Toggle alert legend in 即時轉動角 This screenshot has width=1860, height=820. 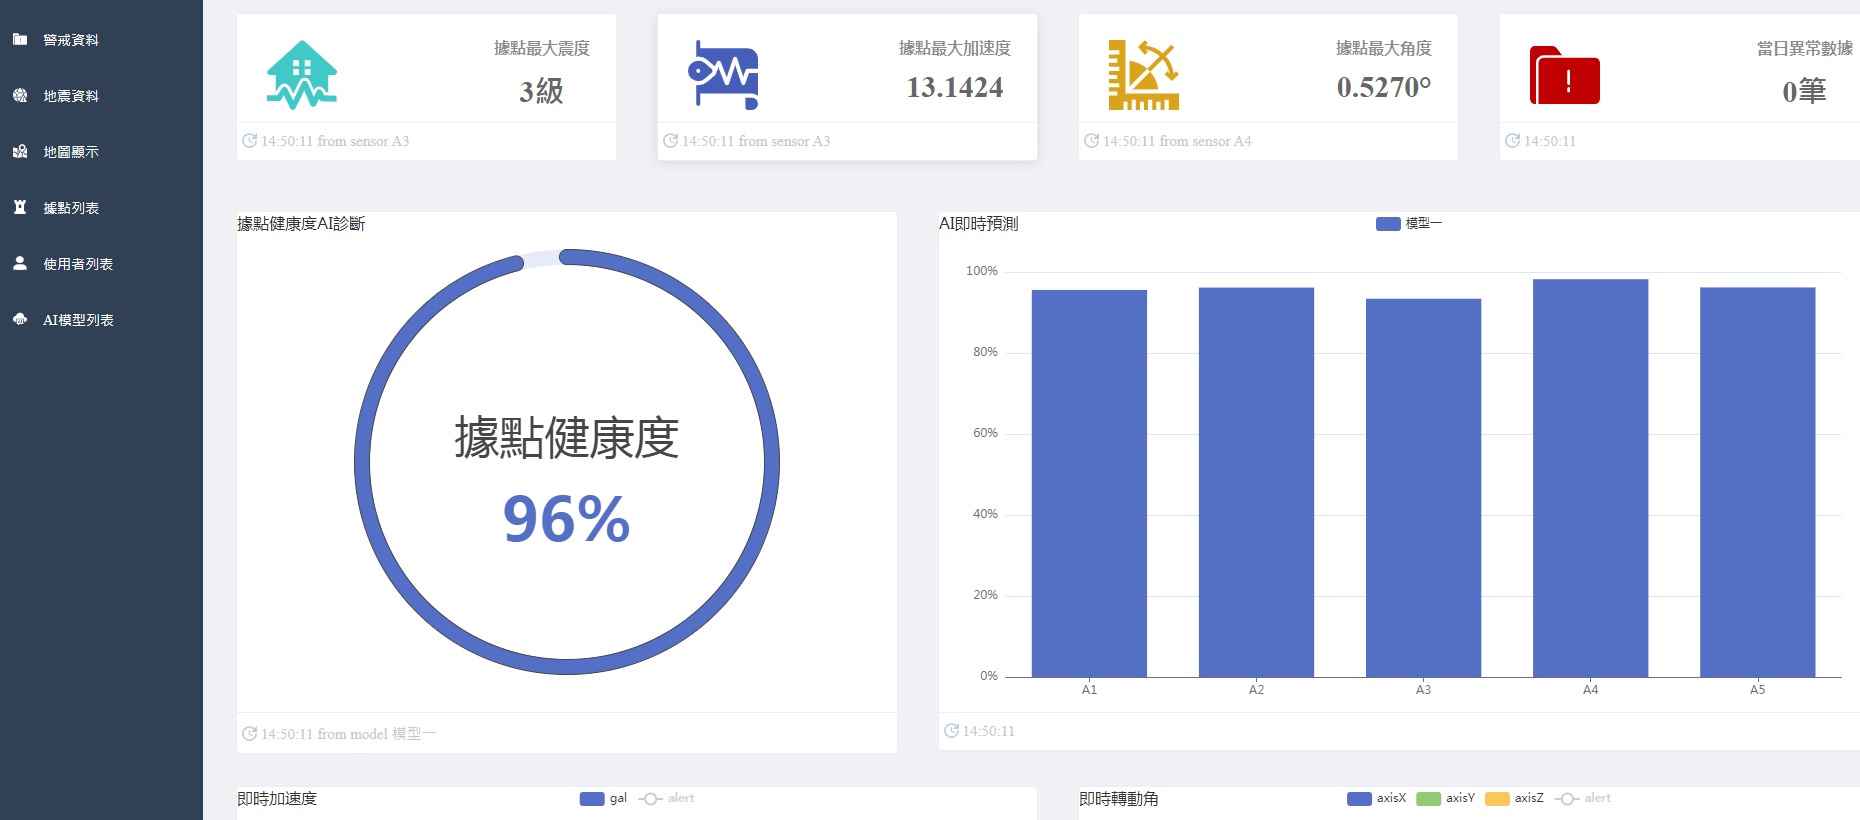[x=1583, y=798]
